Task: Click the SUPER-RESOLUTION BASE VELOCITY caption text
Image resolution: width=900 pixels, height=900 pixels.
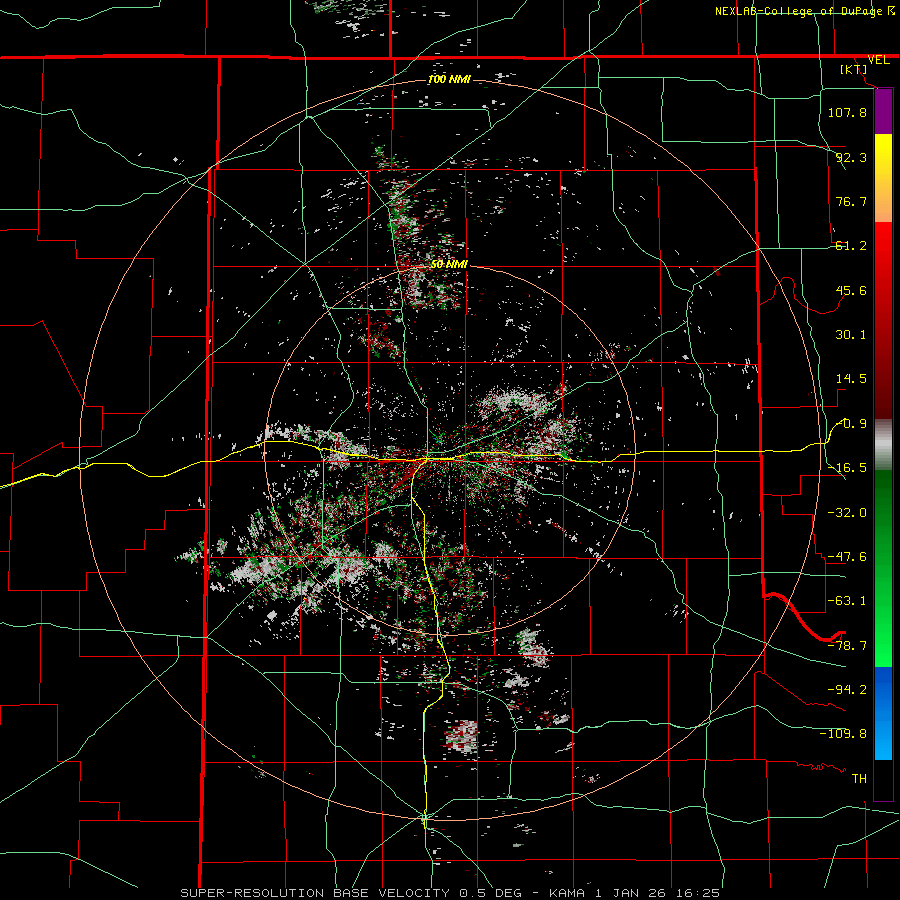Action: click(317, 893)
